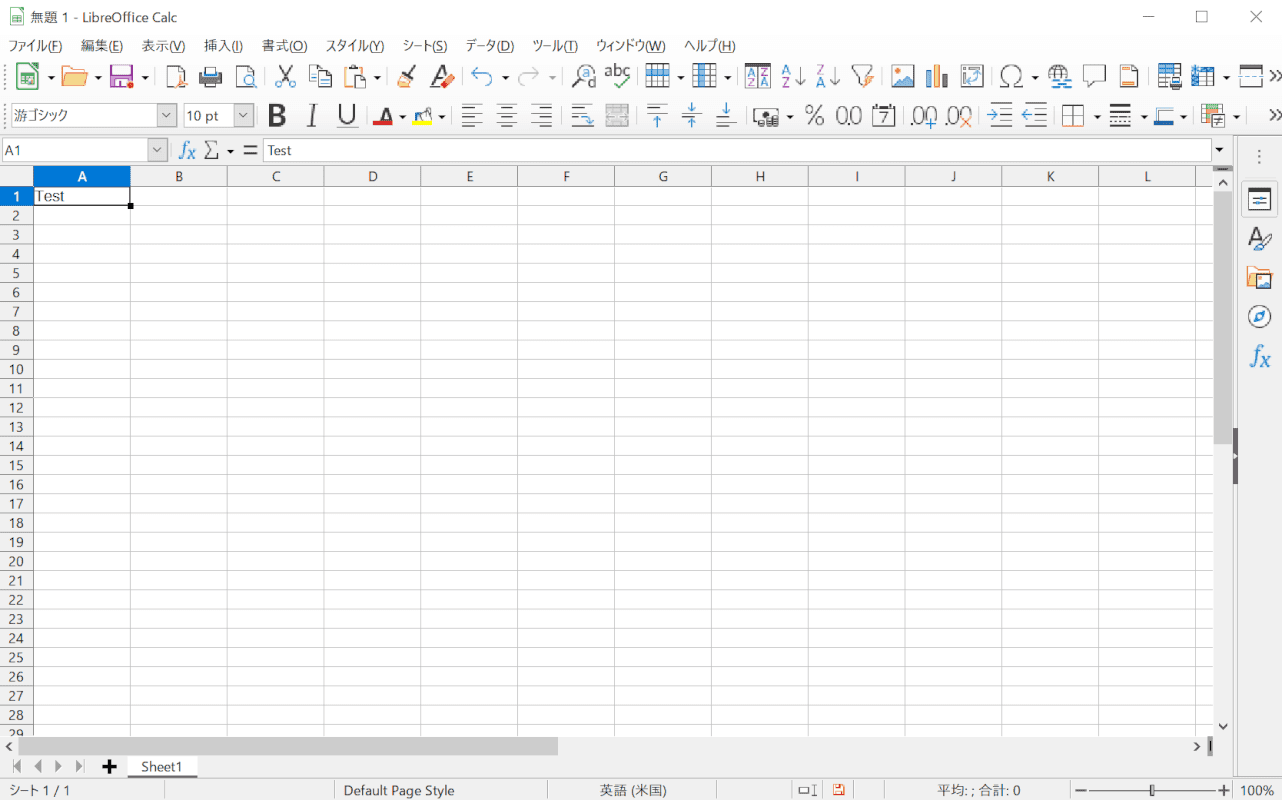Click the Function Wizard fx icon
1282x800 pixels.
click(187, 150)
